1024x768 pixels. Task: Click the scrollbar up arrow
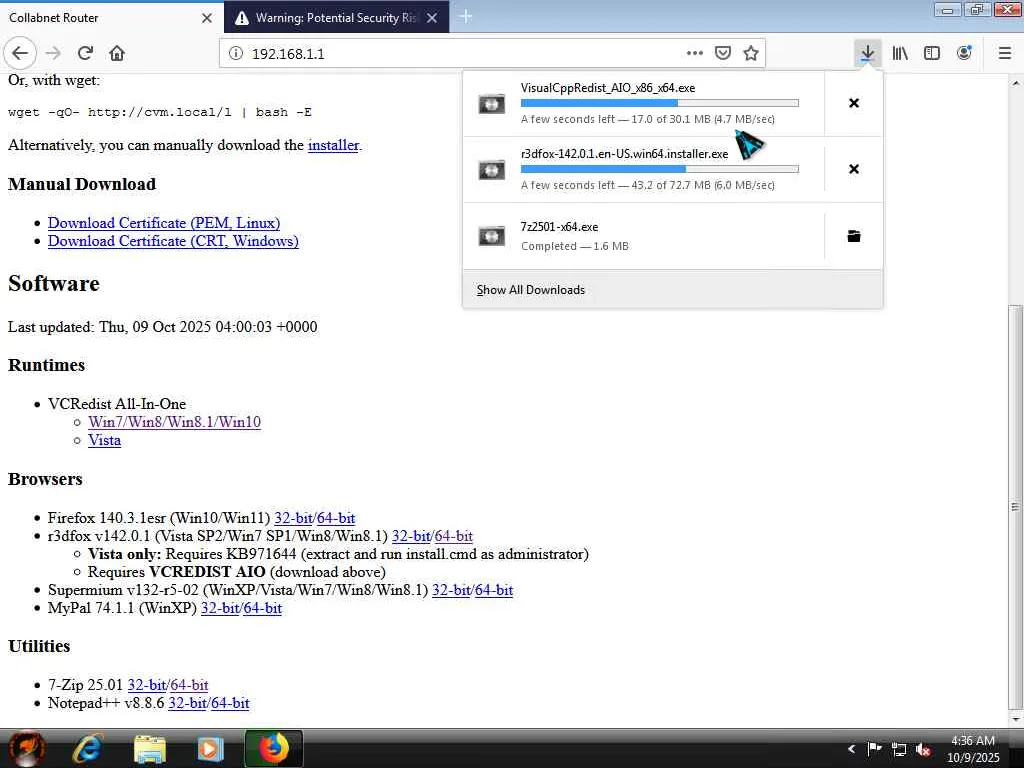[1015, 83]
